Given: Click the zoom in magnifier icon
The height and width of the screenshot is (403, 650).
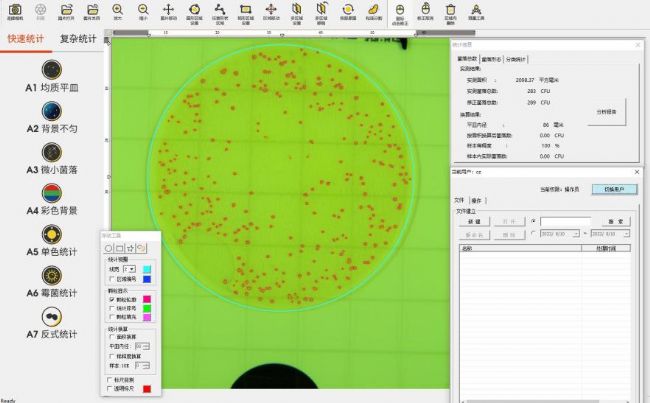Looking at the screenshot, I should click(118, 10).
